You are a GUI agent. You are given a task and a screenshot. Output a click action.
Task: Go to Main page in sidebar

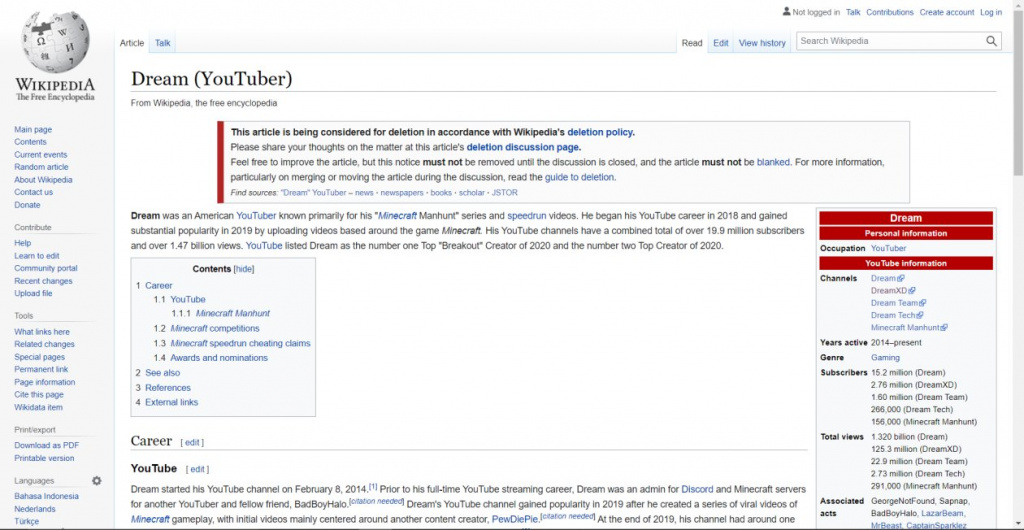(x=33, y=130)
